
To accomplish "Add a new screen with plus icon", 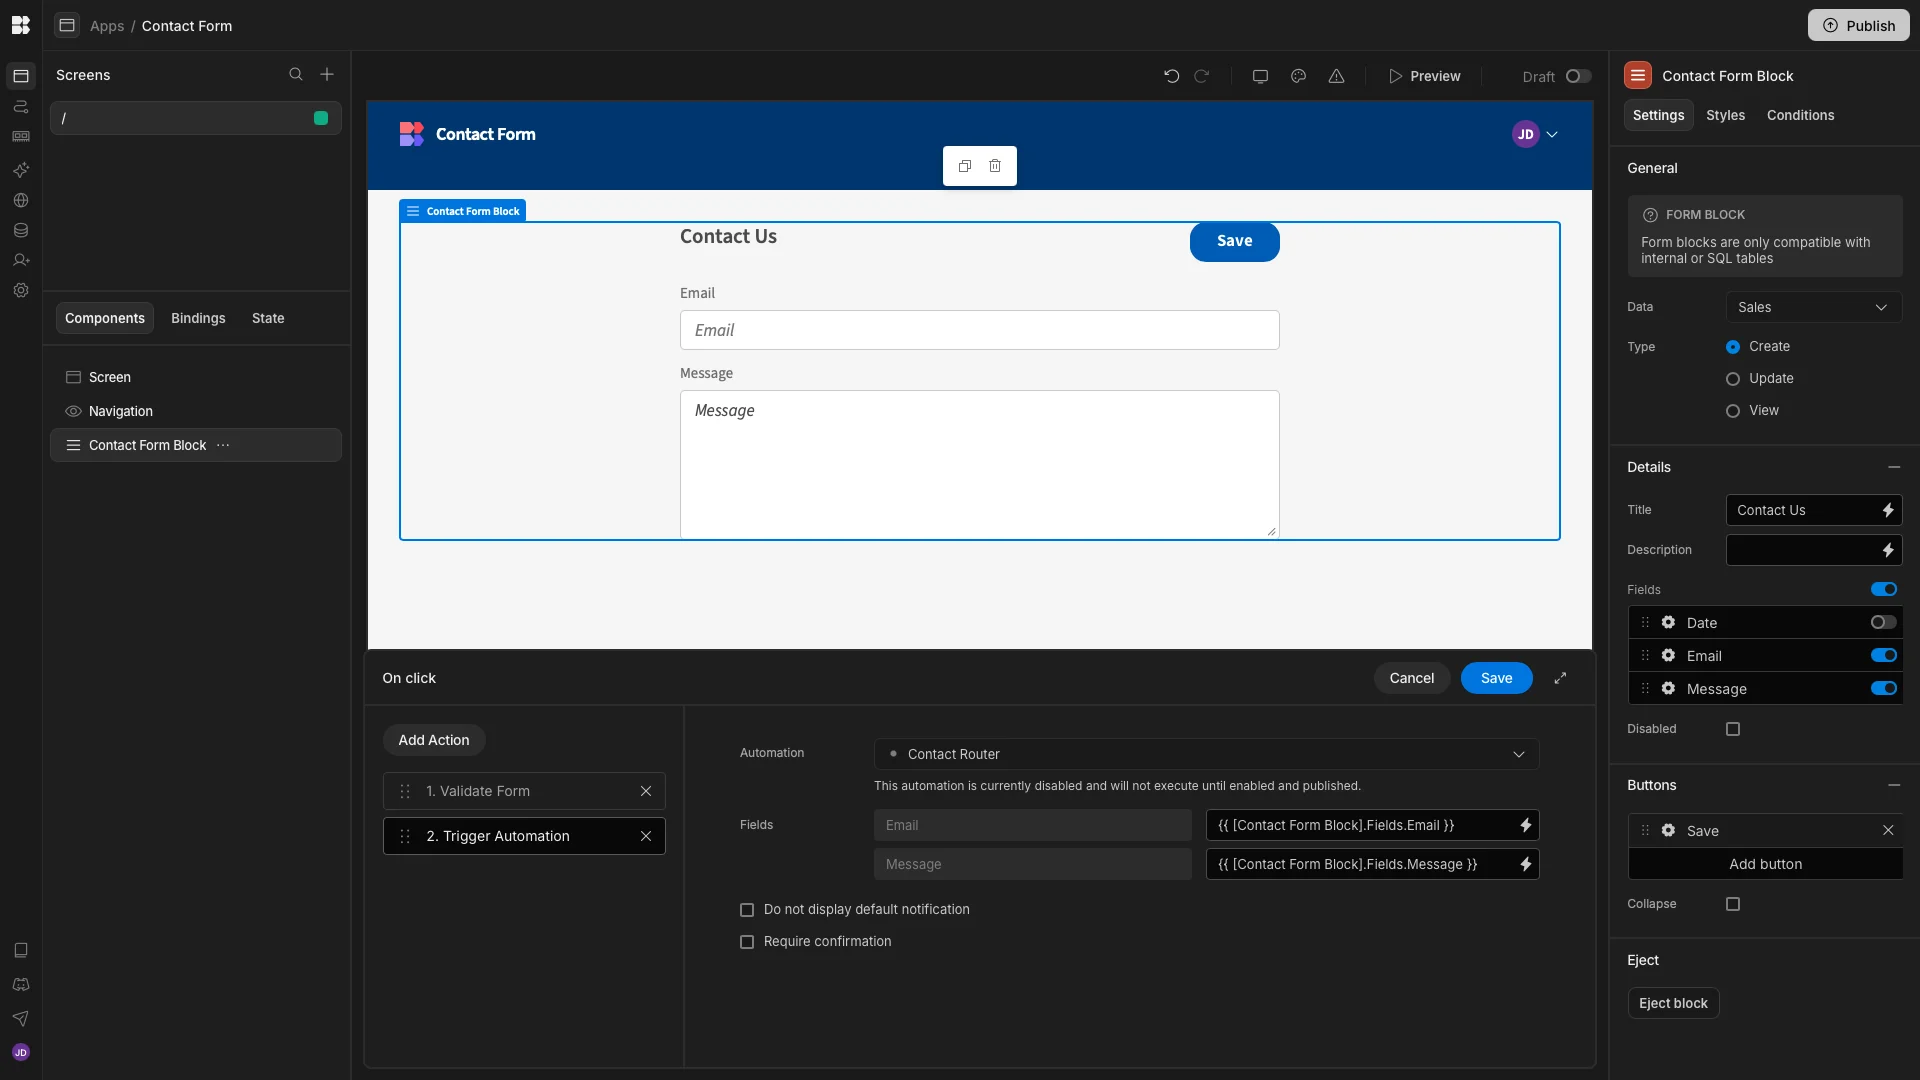I will [327, 75].
